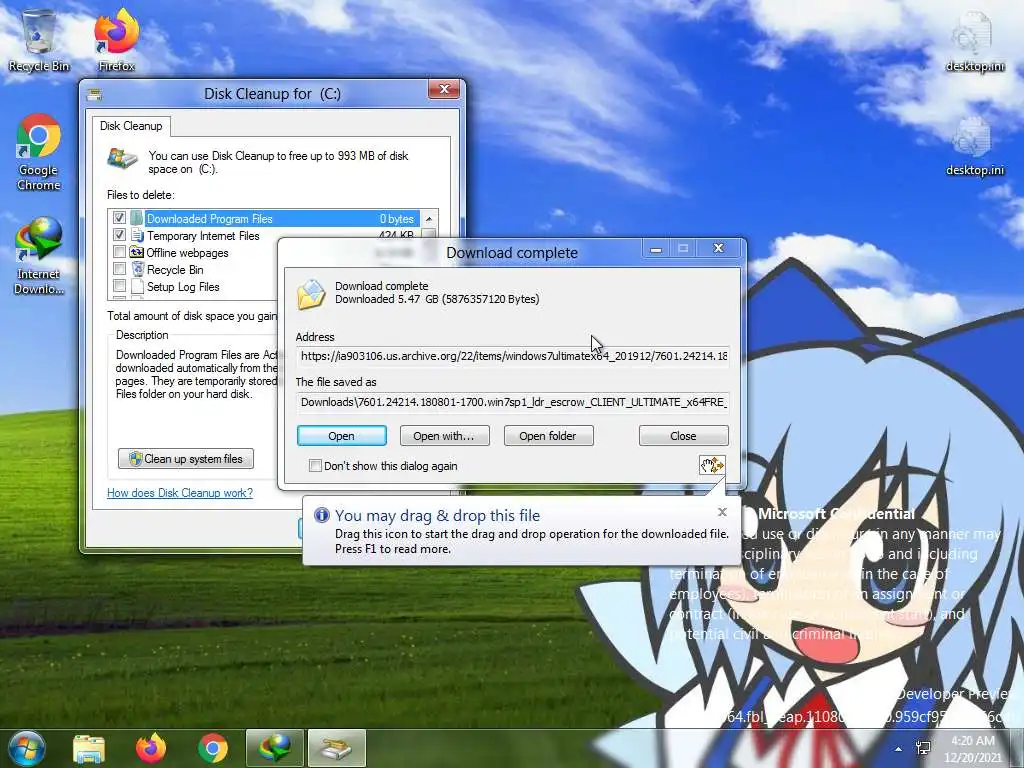Click Close button in Download complete dialog
The image size is (1024, 768).
point(683,436)
